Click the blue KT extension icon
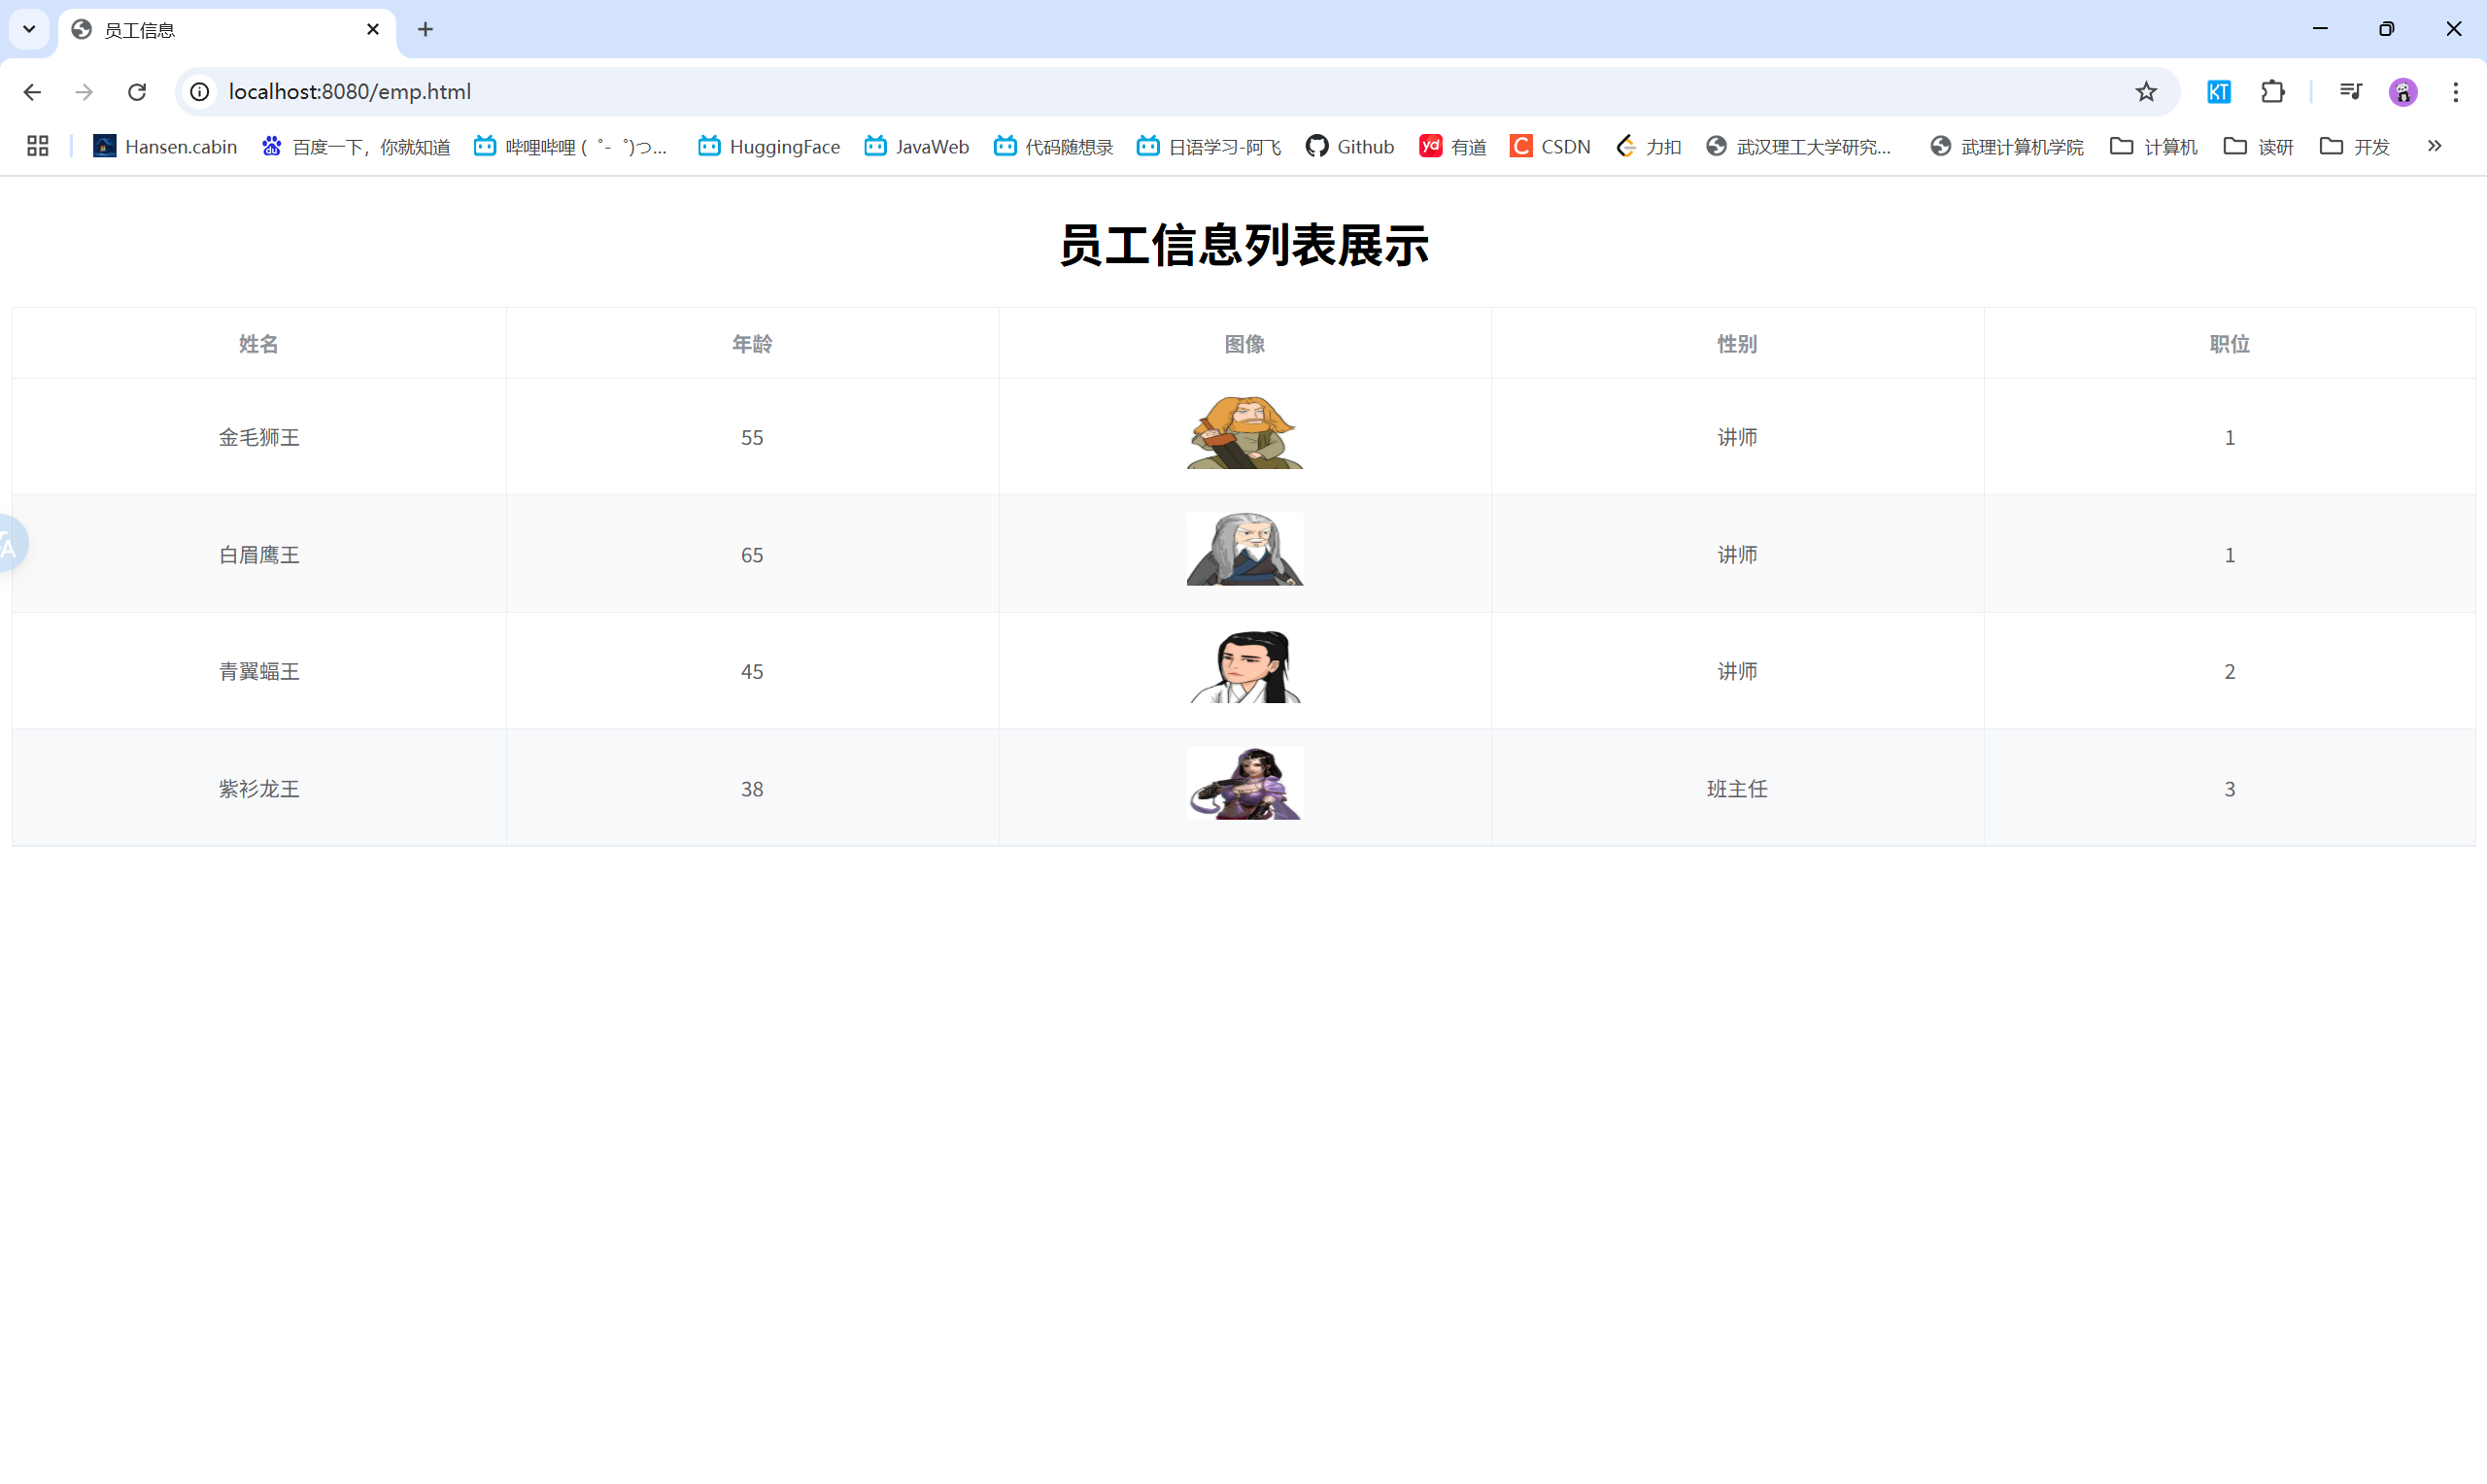The height and width of the screenshot is (1484, 2487). [x=2218, y=92]
